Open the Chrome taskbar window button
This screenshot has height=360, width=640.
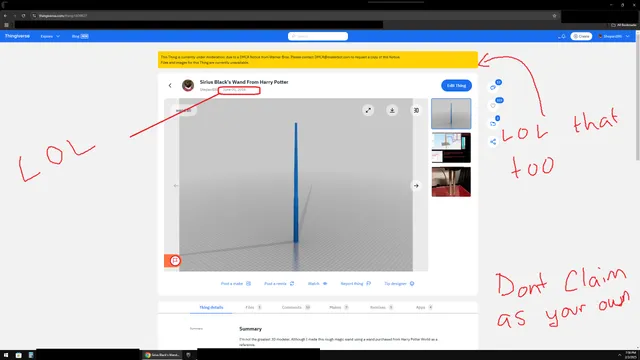(x=162, y=355)
